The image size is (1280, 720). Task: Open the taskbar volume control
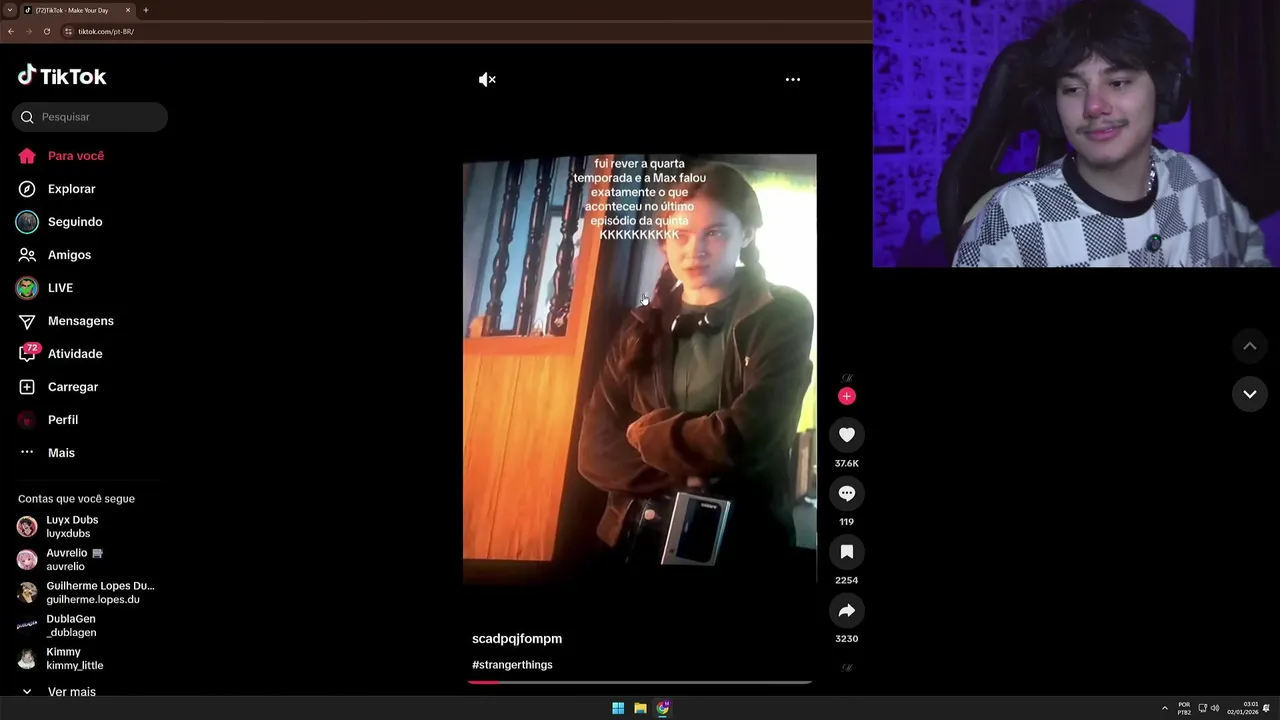pyautogui.click(x=1215, y=708)
